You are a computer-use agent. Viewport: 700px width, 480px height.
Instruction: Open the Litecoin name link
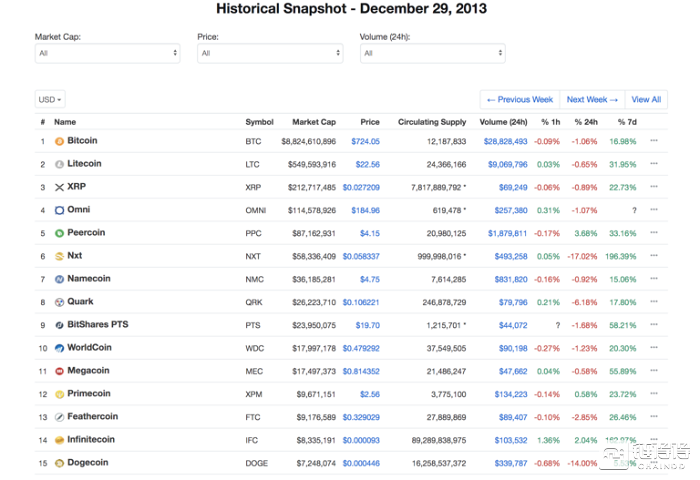coord(84,163)
